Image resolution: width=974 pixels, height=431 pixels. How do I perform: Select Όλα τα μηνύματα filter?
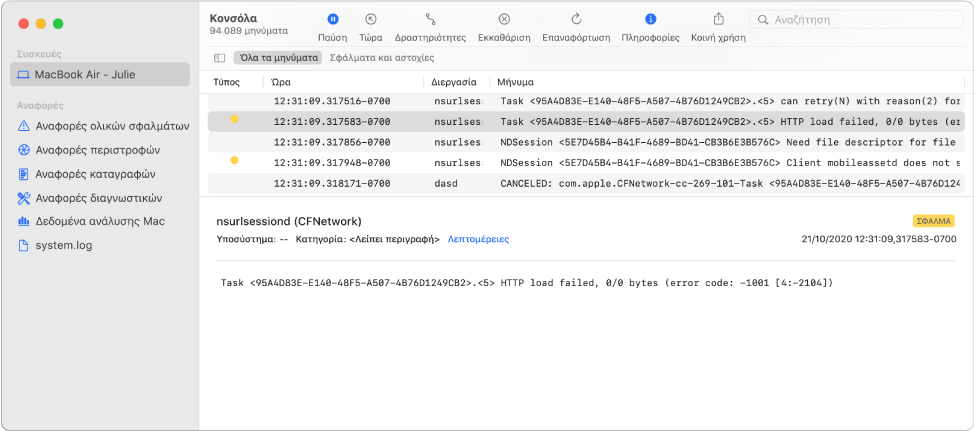point(278,58)
